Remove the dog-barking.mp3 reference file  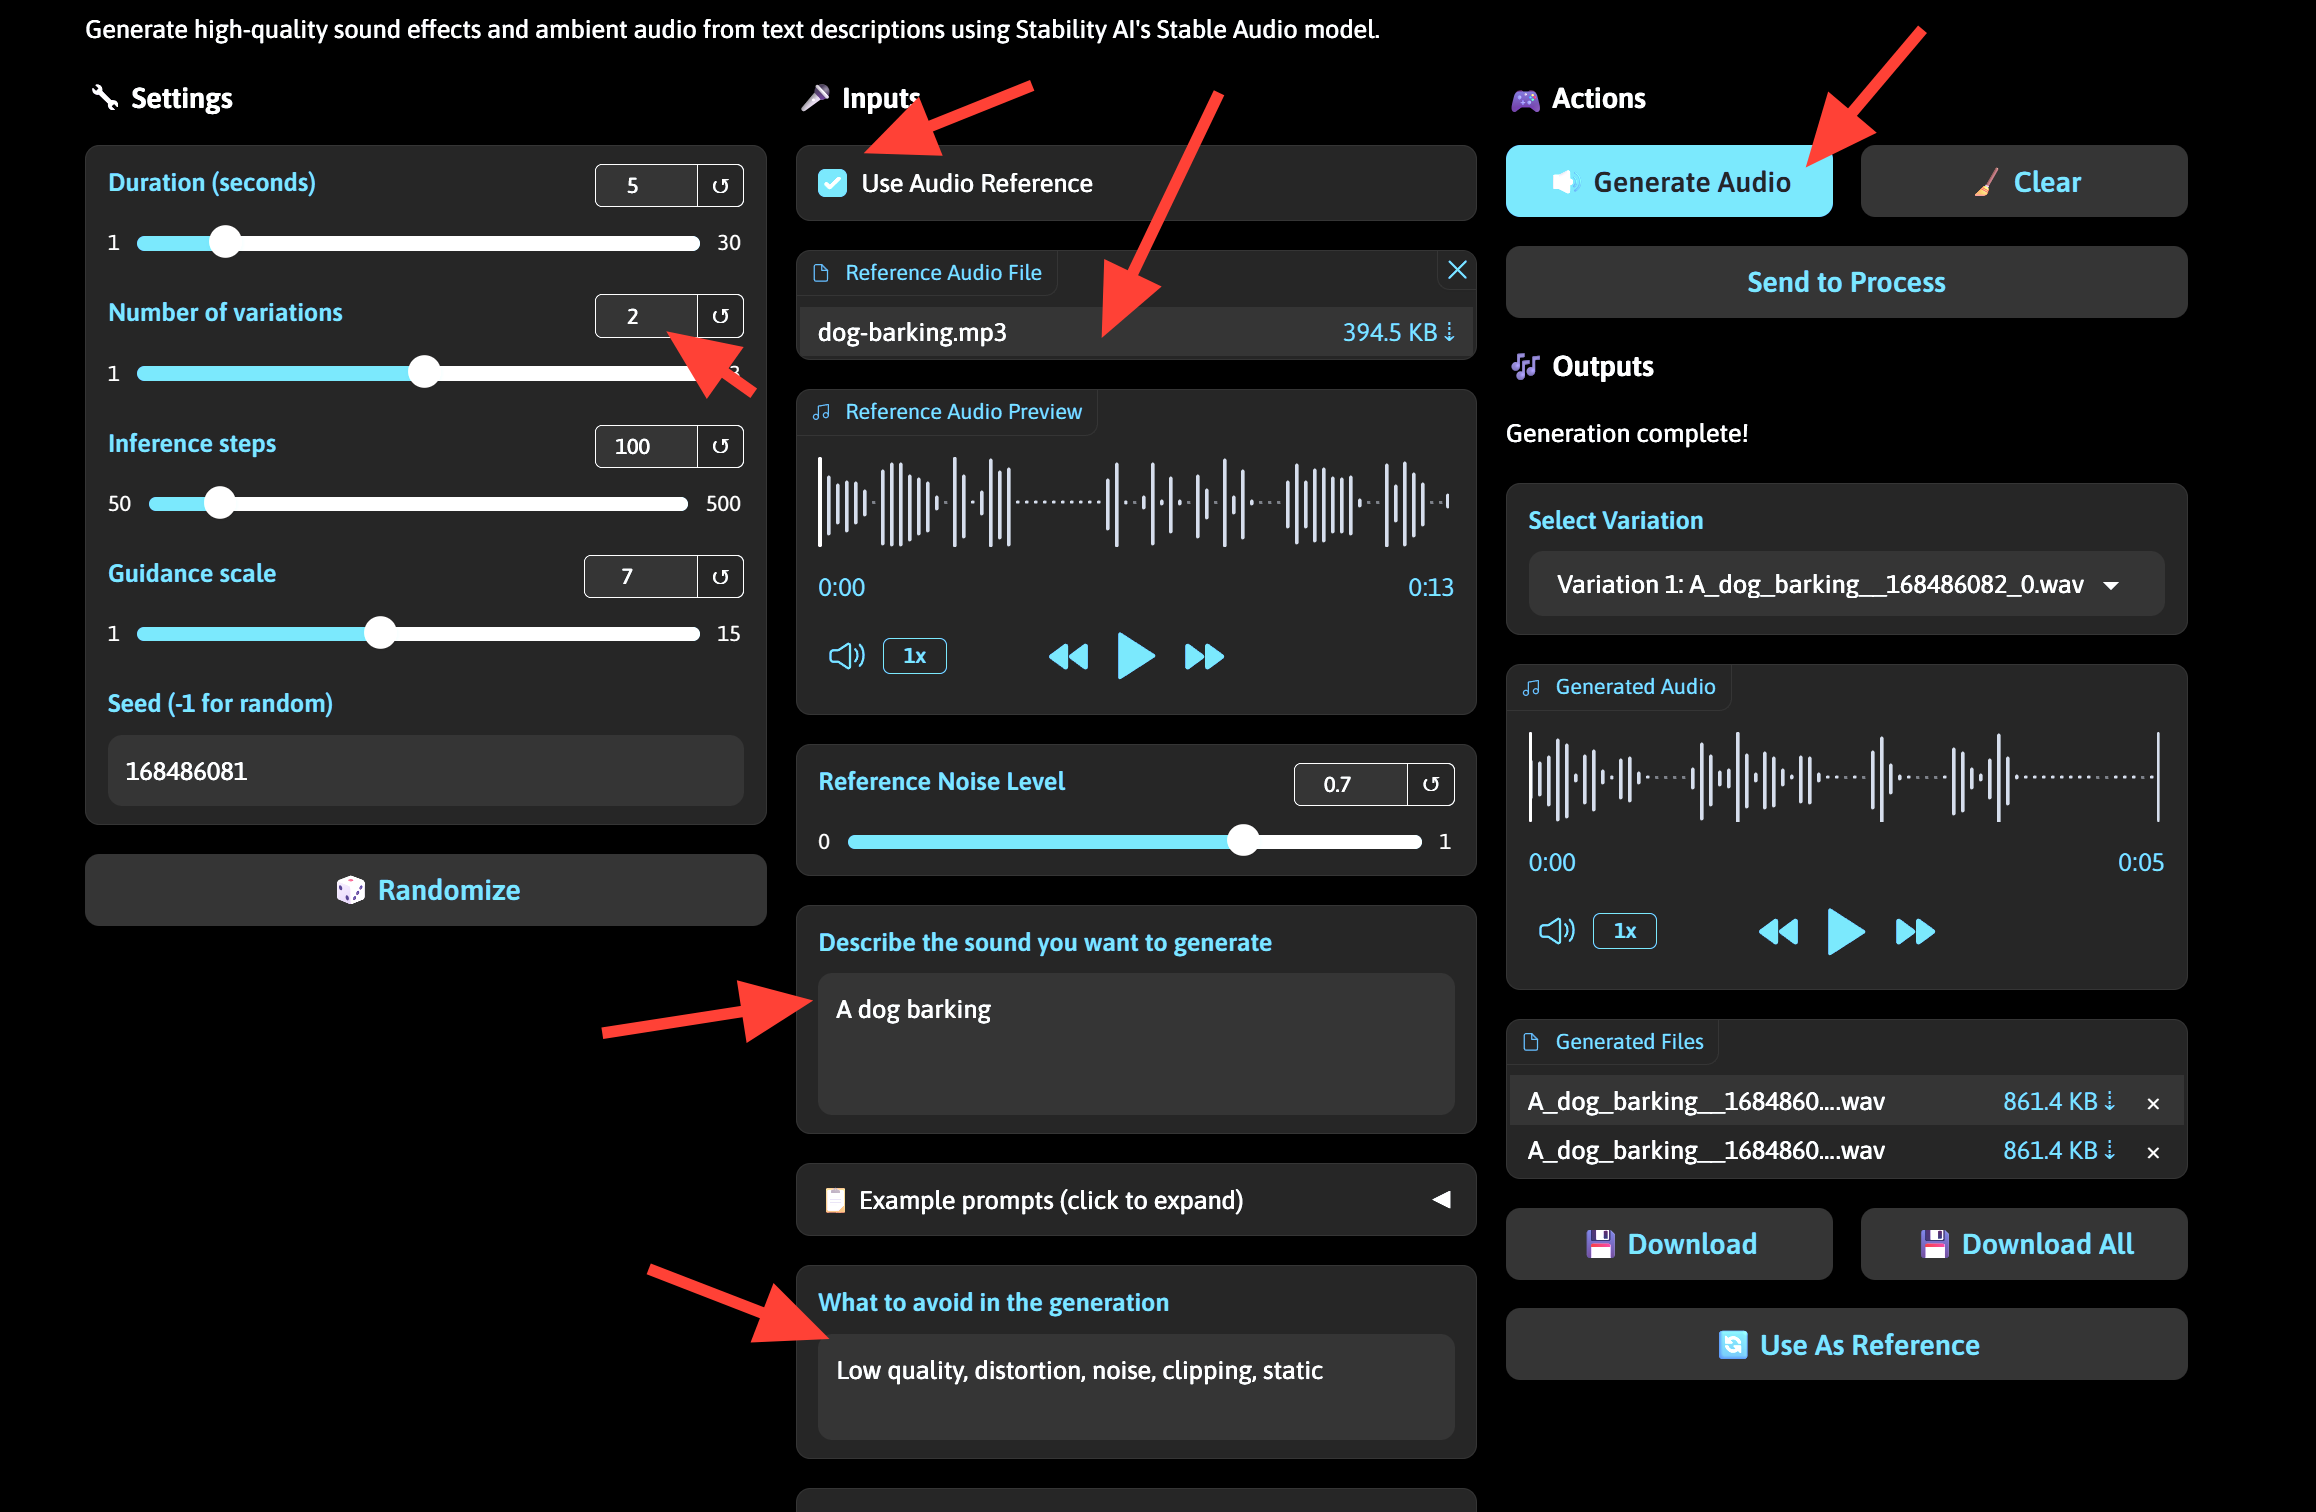pos(1456,270)
